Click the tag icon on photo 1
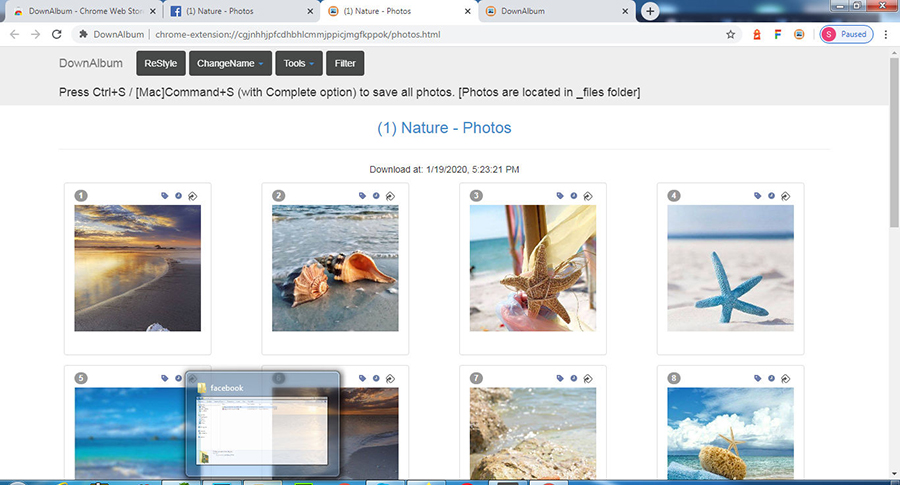The image size is (900, 485). [165, 196]
